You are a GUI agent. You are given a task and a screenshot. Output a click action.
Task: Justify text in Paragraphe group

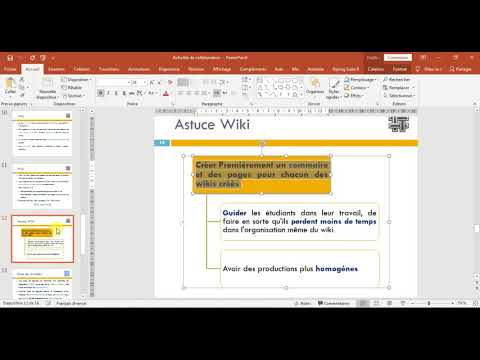pos(204,93)
